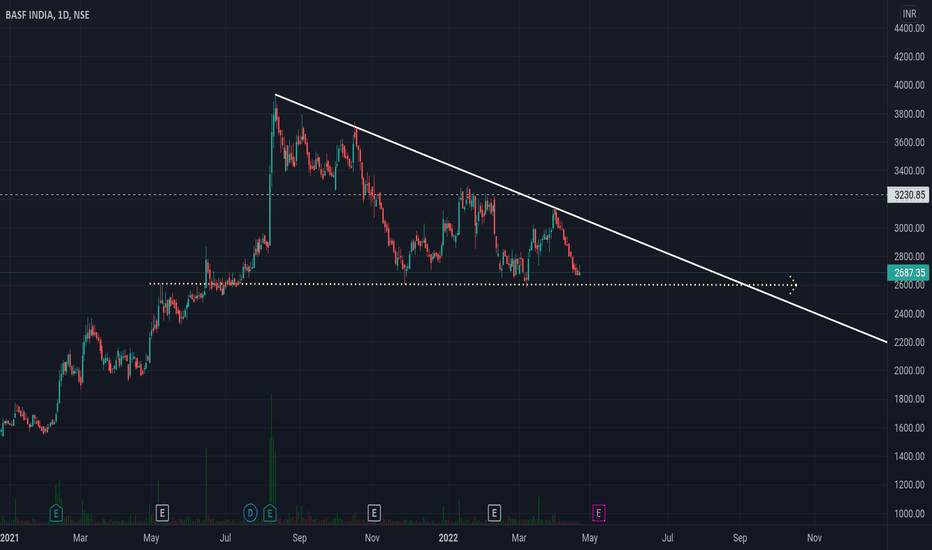
Task: Click the green earnings E marker near Mar 2021
Action: click(56, 513)
